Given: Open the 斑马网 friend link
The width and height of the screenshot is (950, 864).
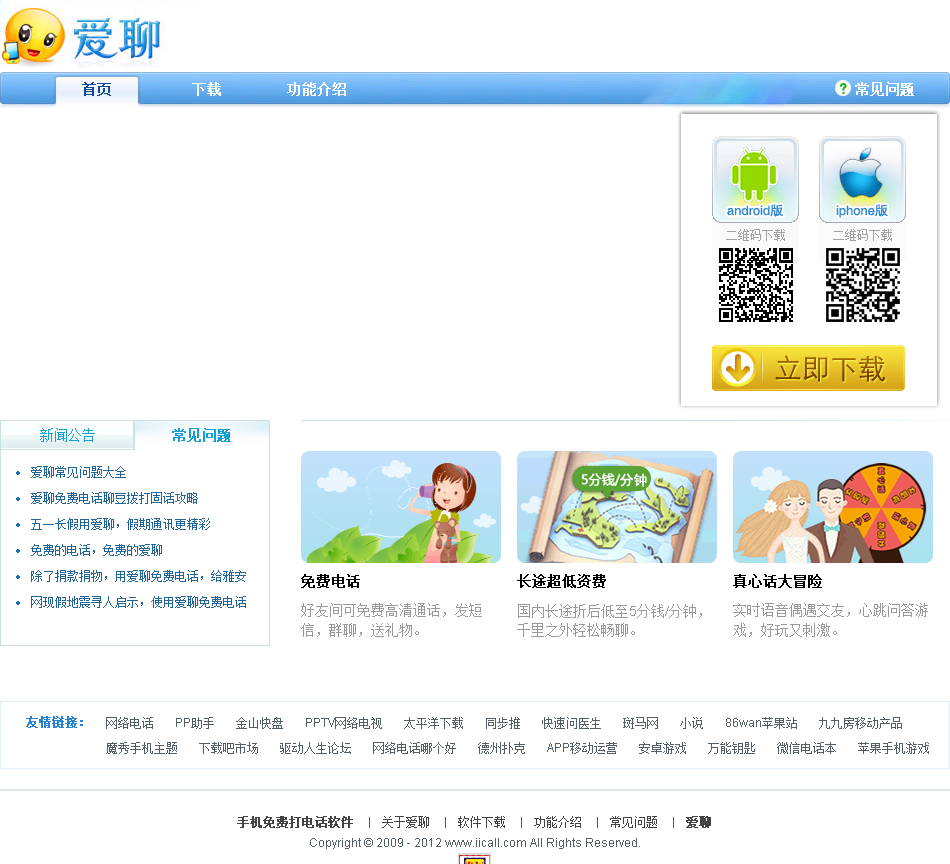Looking at the screenshot, I should pos(640,723).
